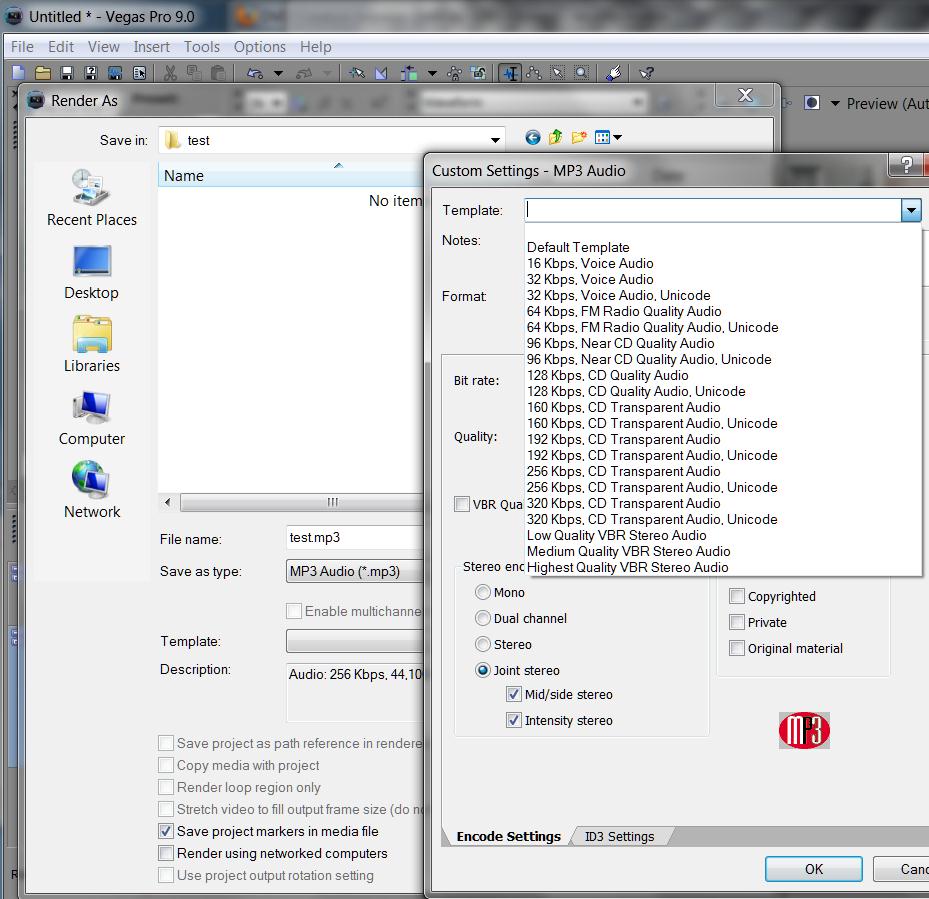The image size is (929, 899).
Task: Click the What's This help icon
Action: point(646,73)
